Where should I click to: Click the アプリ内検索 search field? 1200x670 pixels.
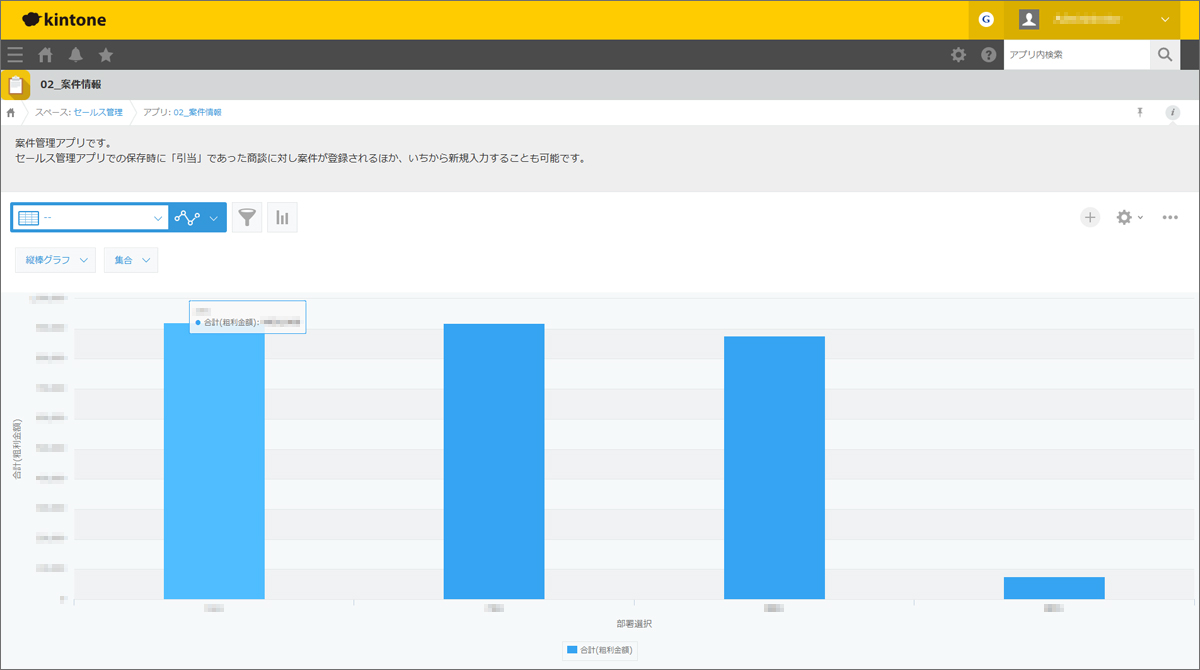1077,55
